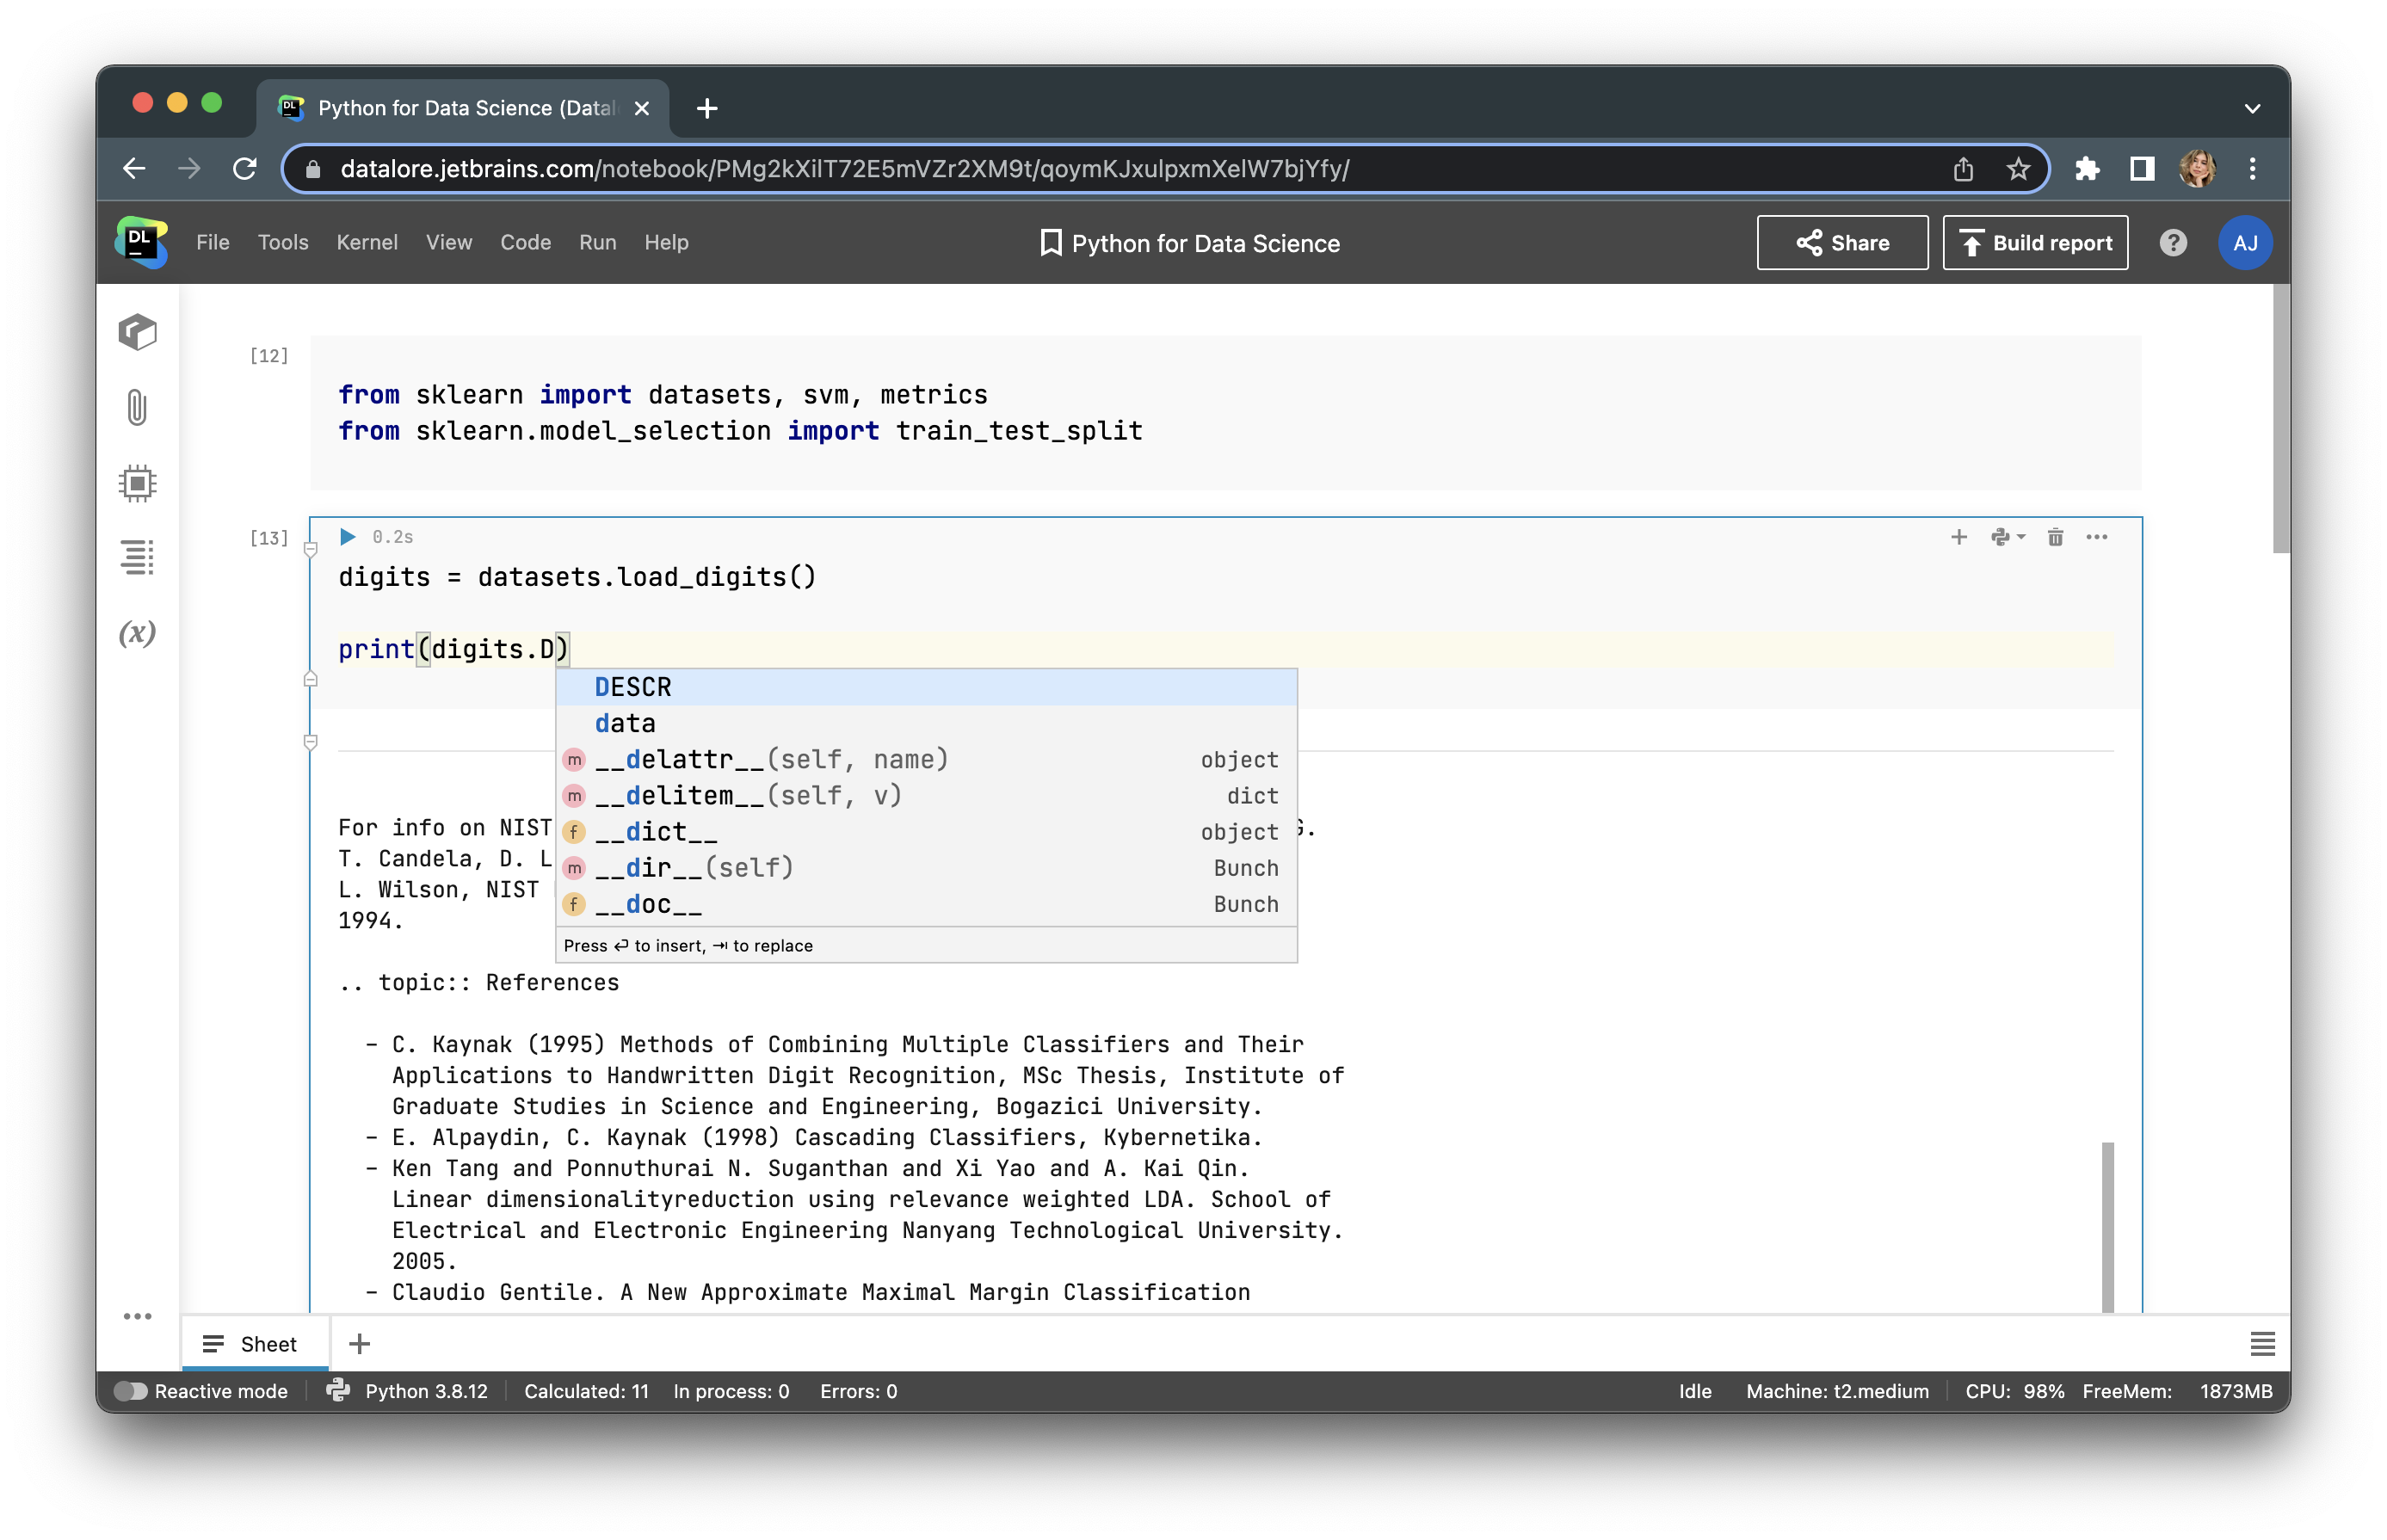Select the Sheet tab
The width and height of the screenshot is (2387, 1540).
click(255, 1344)
